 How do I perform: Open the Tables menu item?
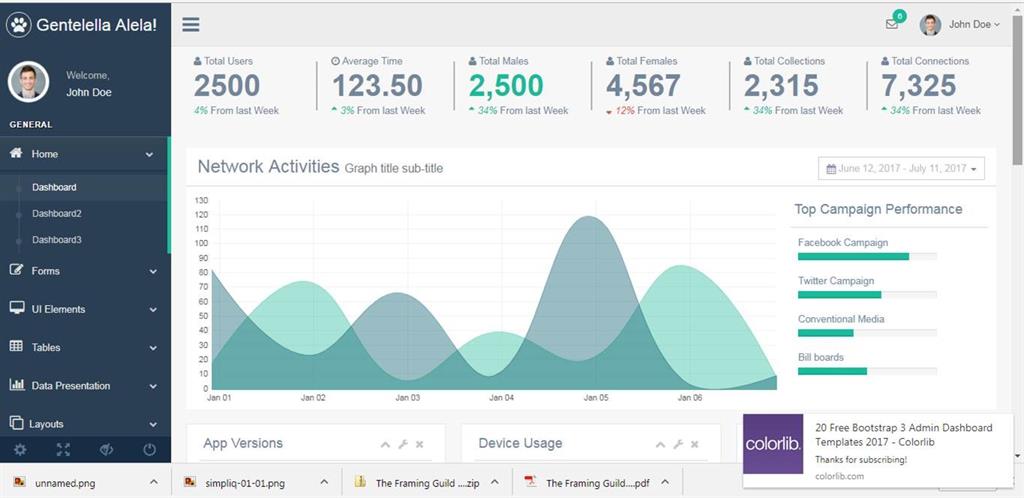pos(85,347)
